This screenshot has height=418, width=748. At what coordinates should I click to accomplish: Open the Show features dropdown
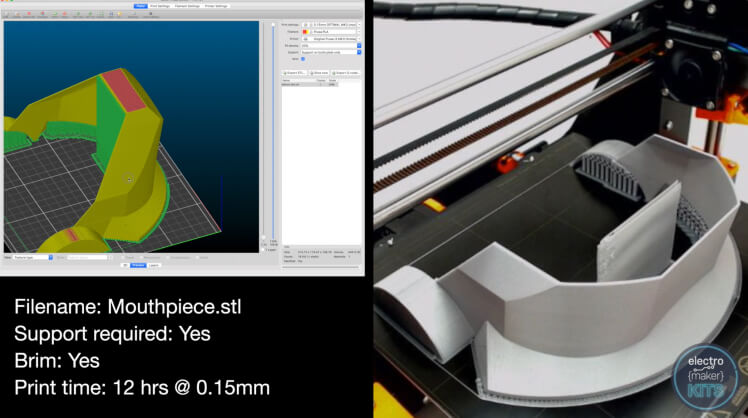91,258
